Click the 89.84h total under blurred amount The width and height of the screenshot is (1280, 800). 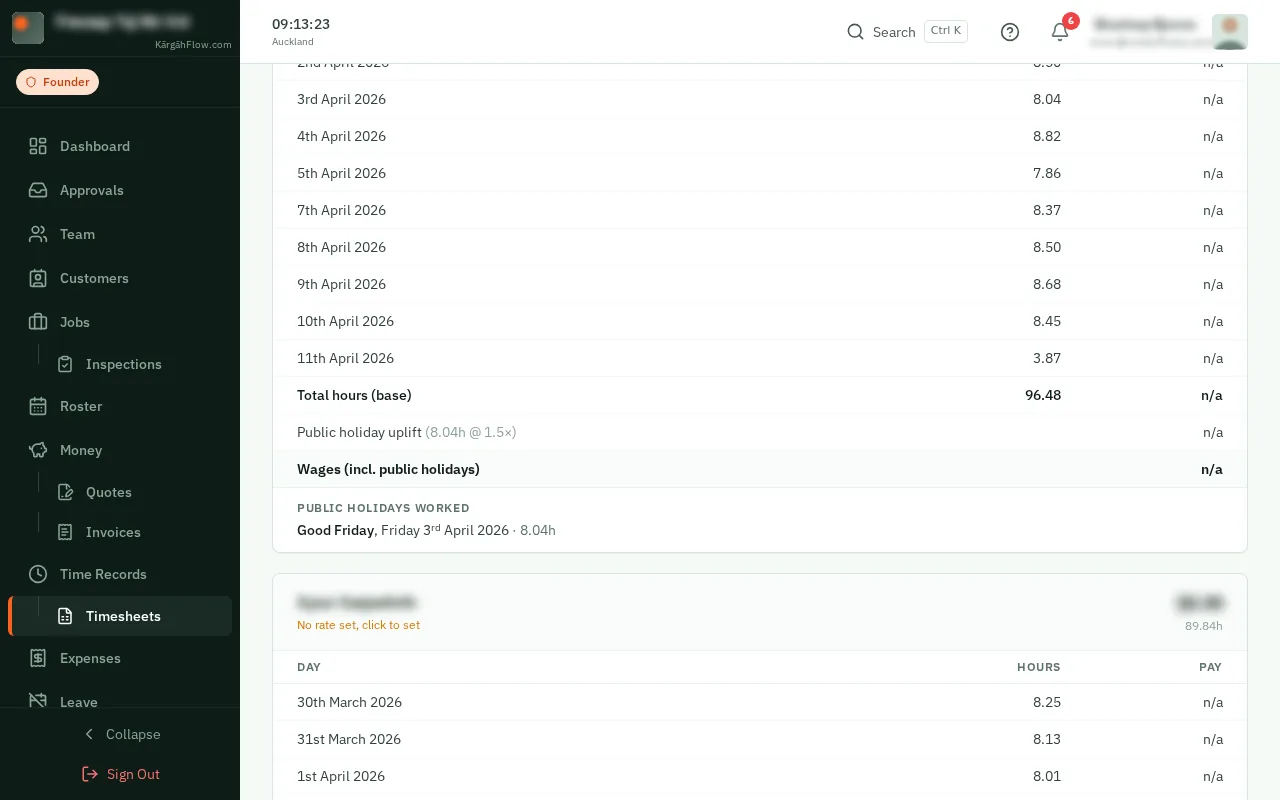pyautogui.click(x=1204, y=626)
